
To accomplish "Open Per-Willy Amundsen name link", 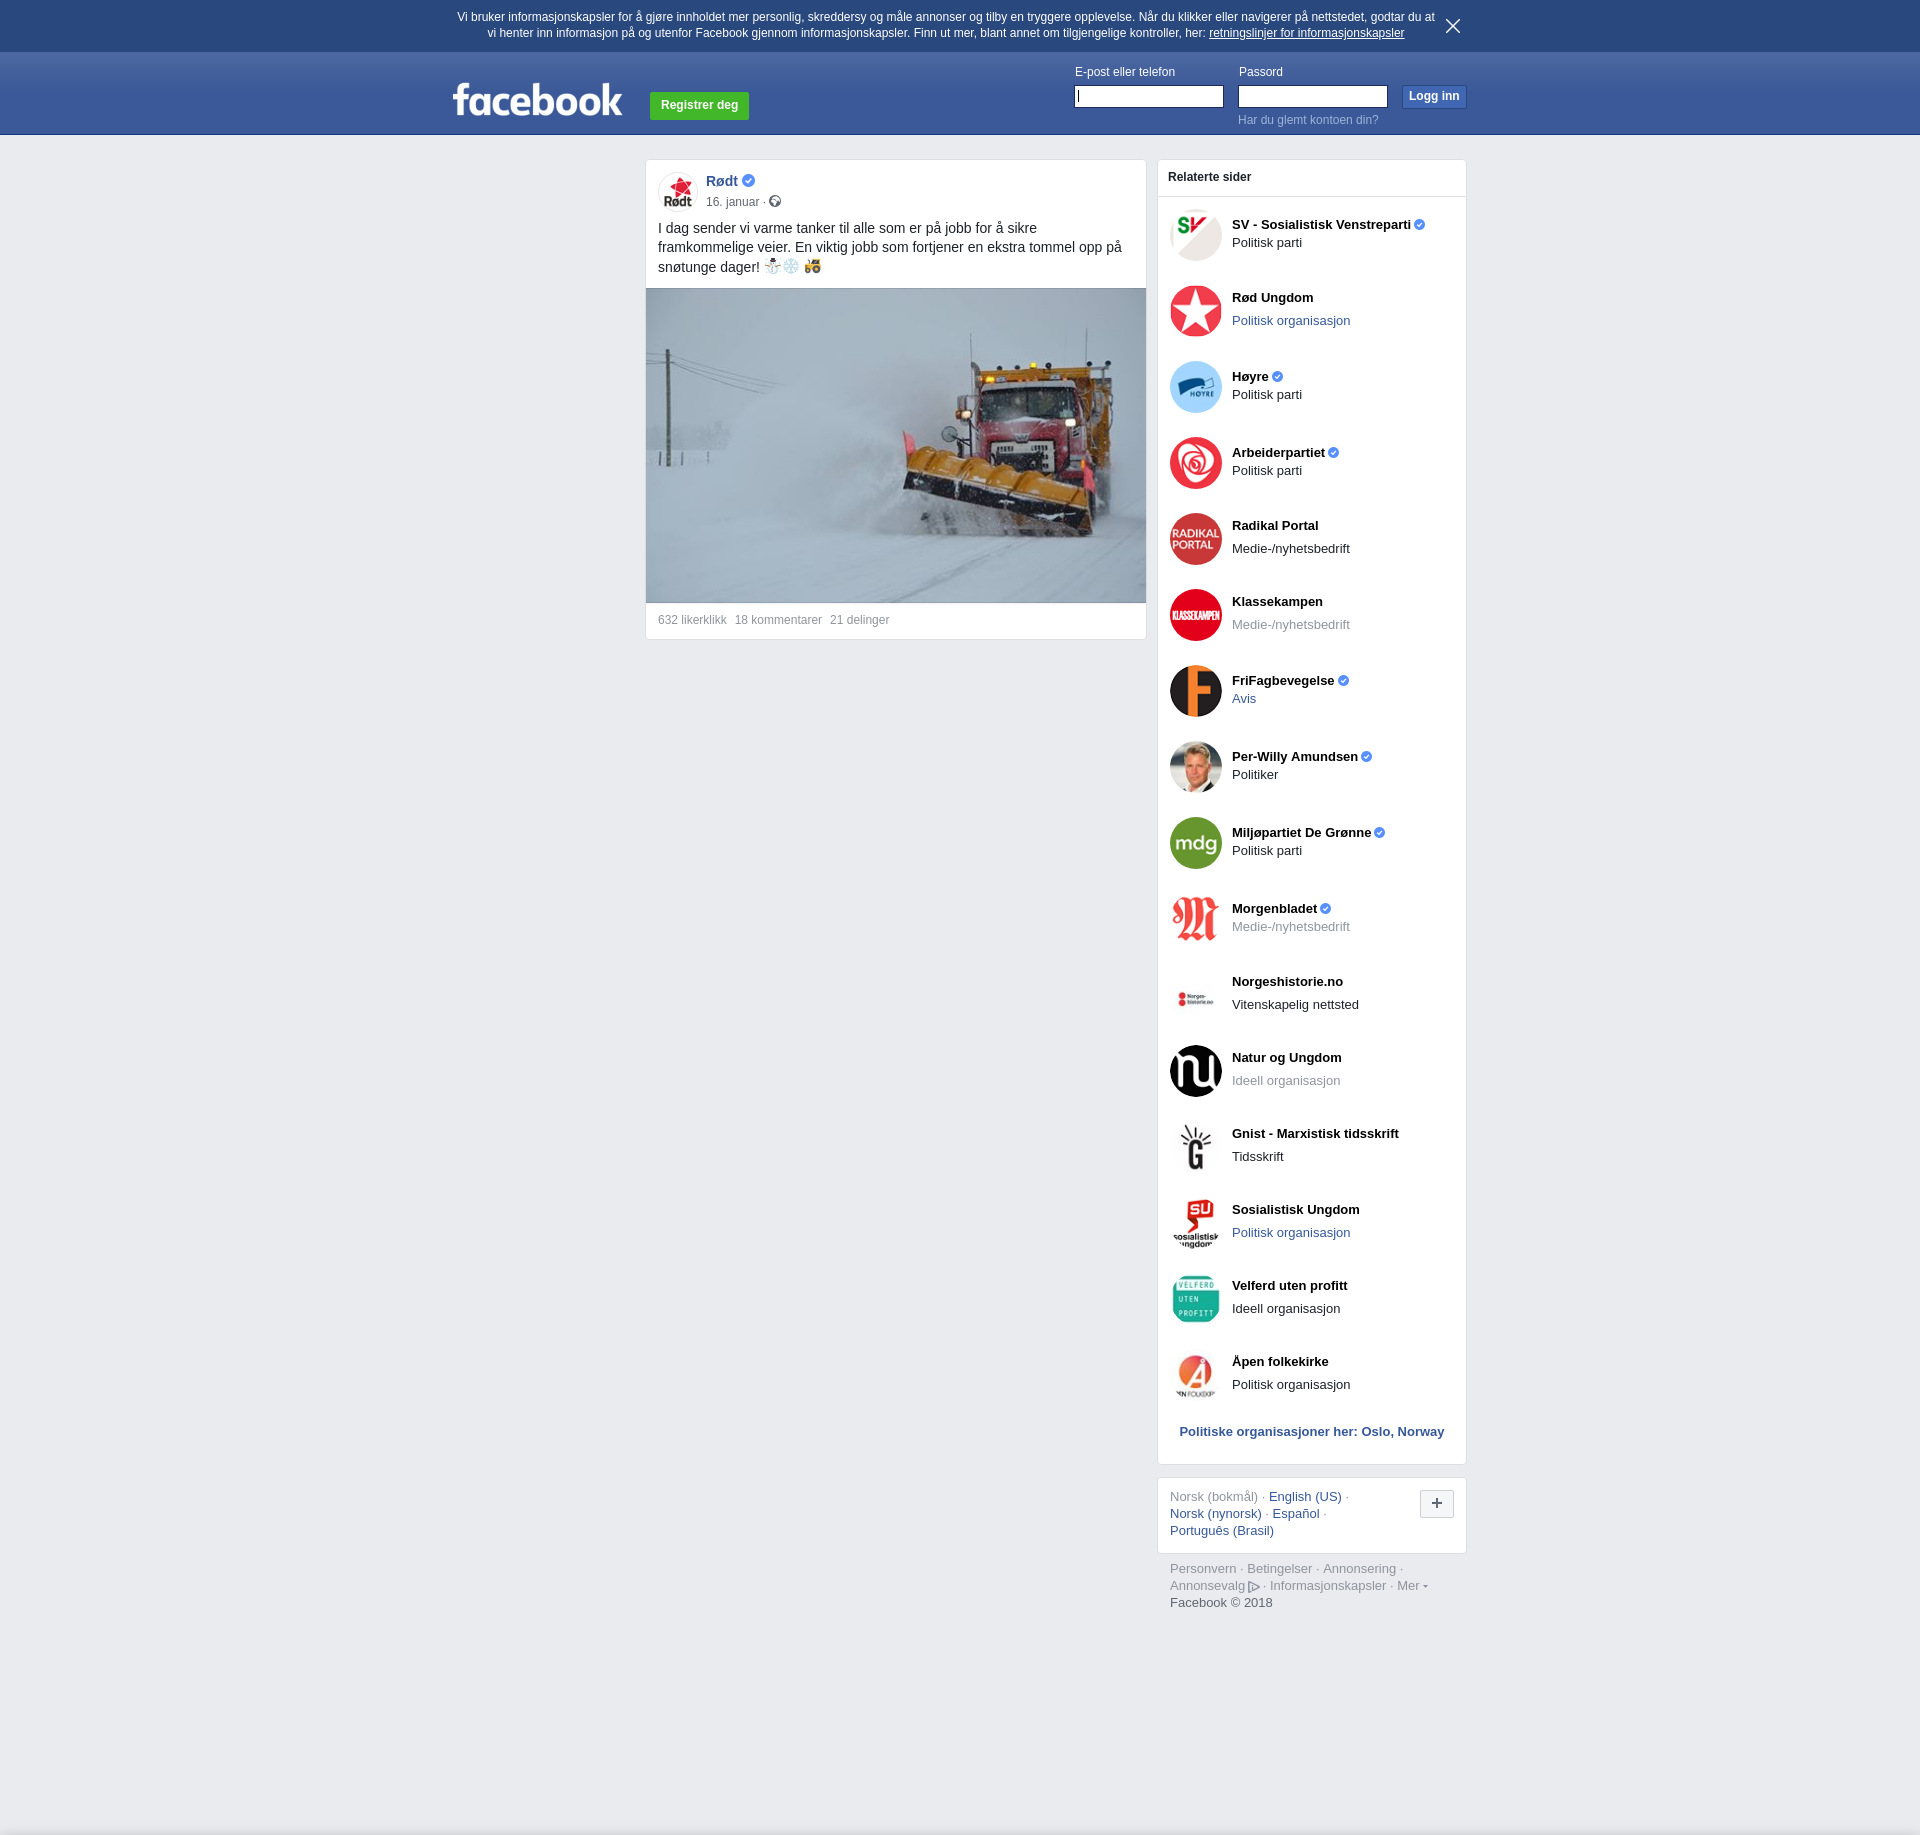I will (x=1295, y=757).
